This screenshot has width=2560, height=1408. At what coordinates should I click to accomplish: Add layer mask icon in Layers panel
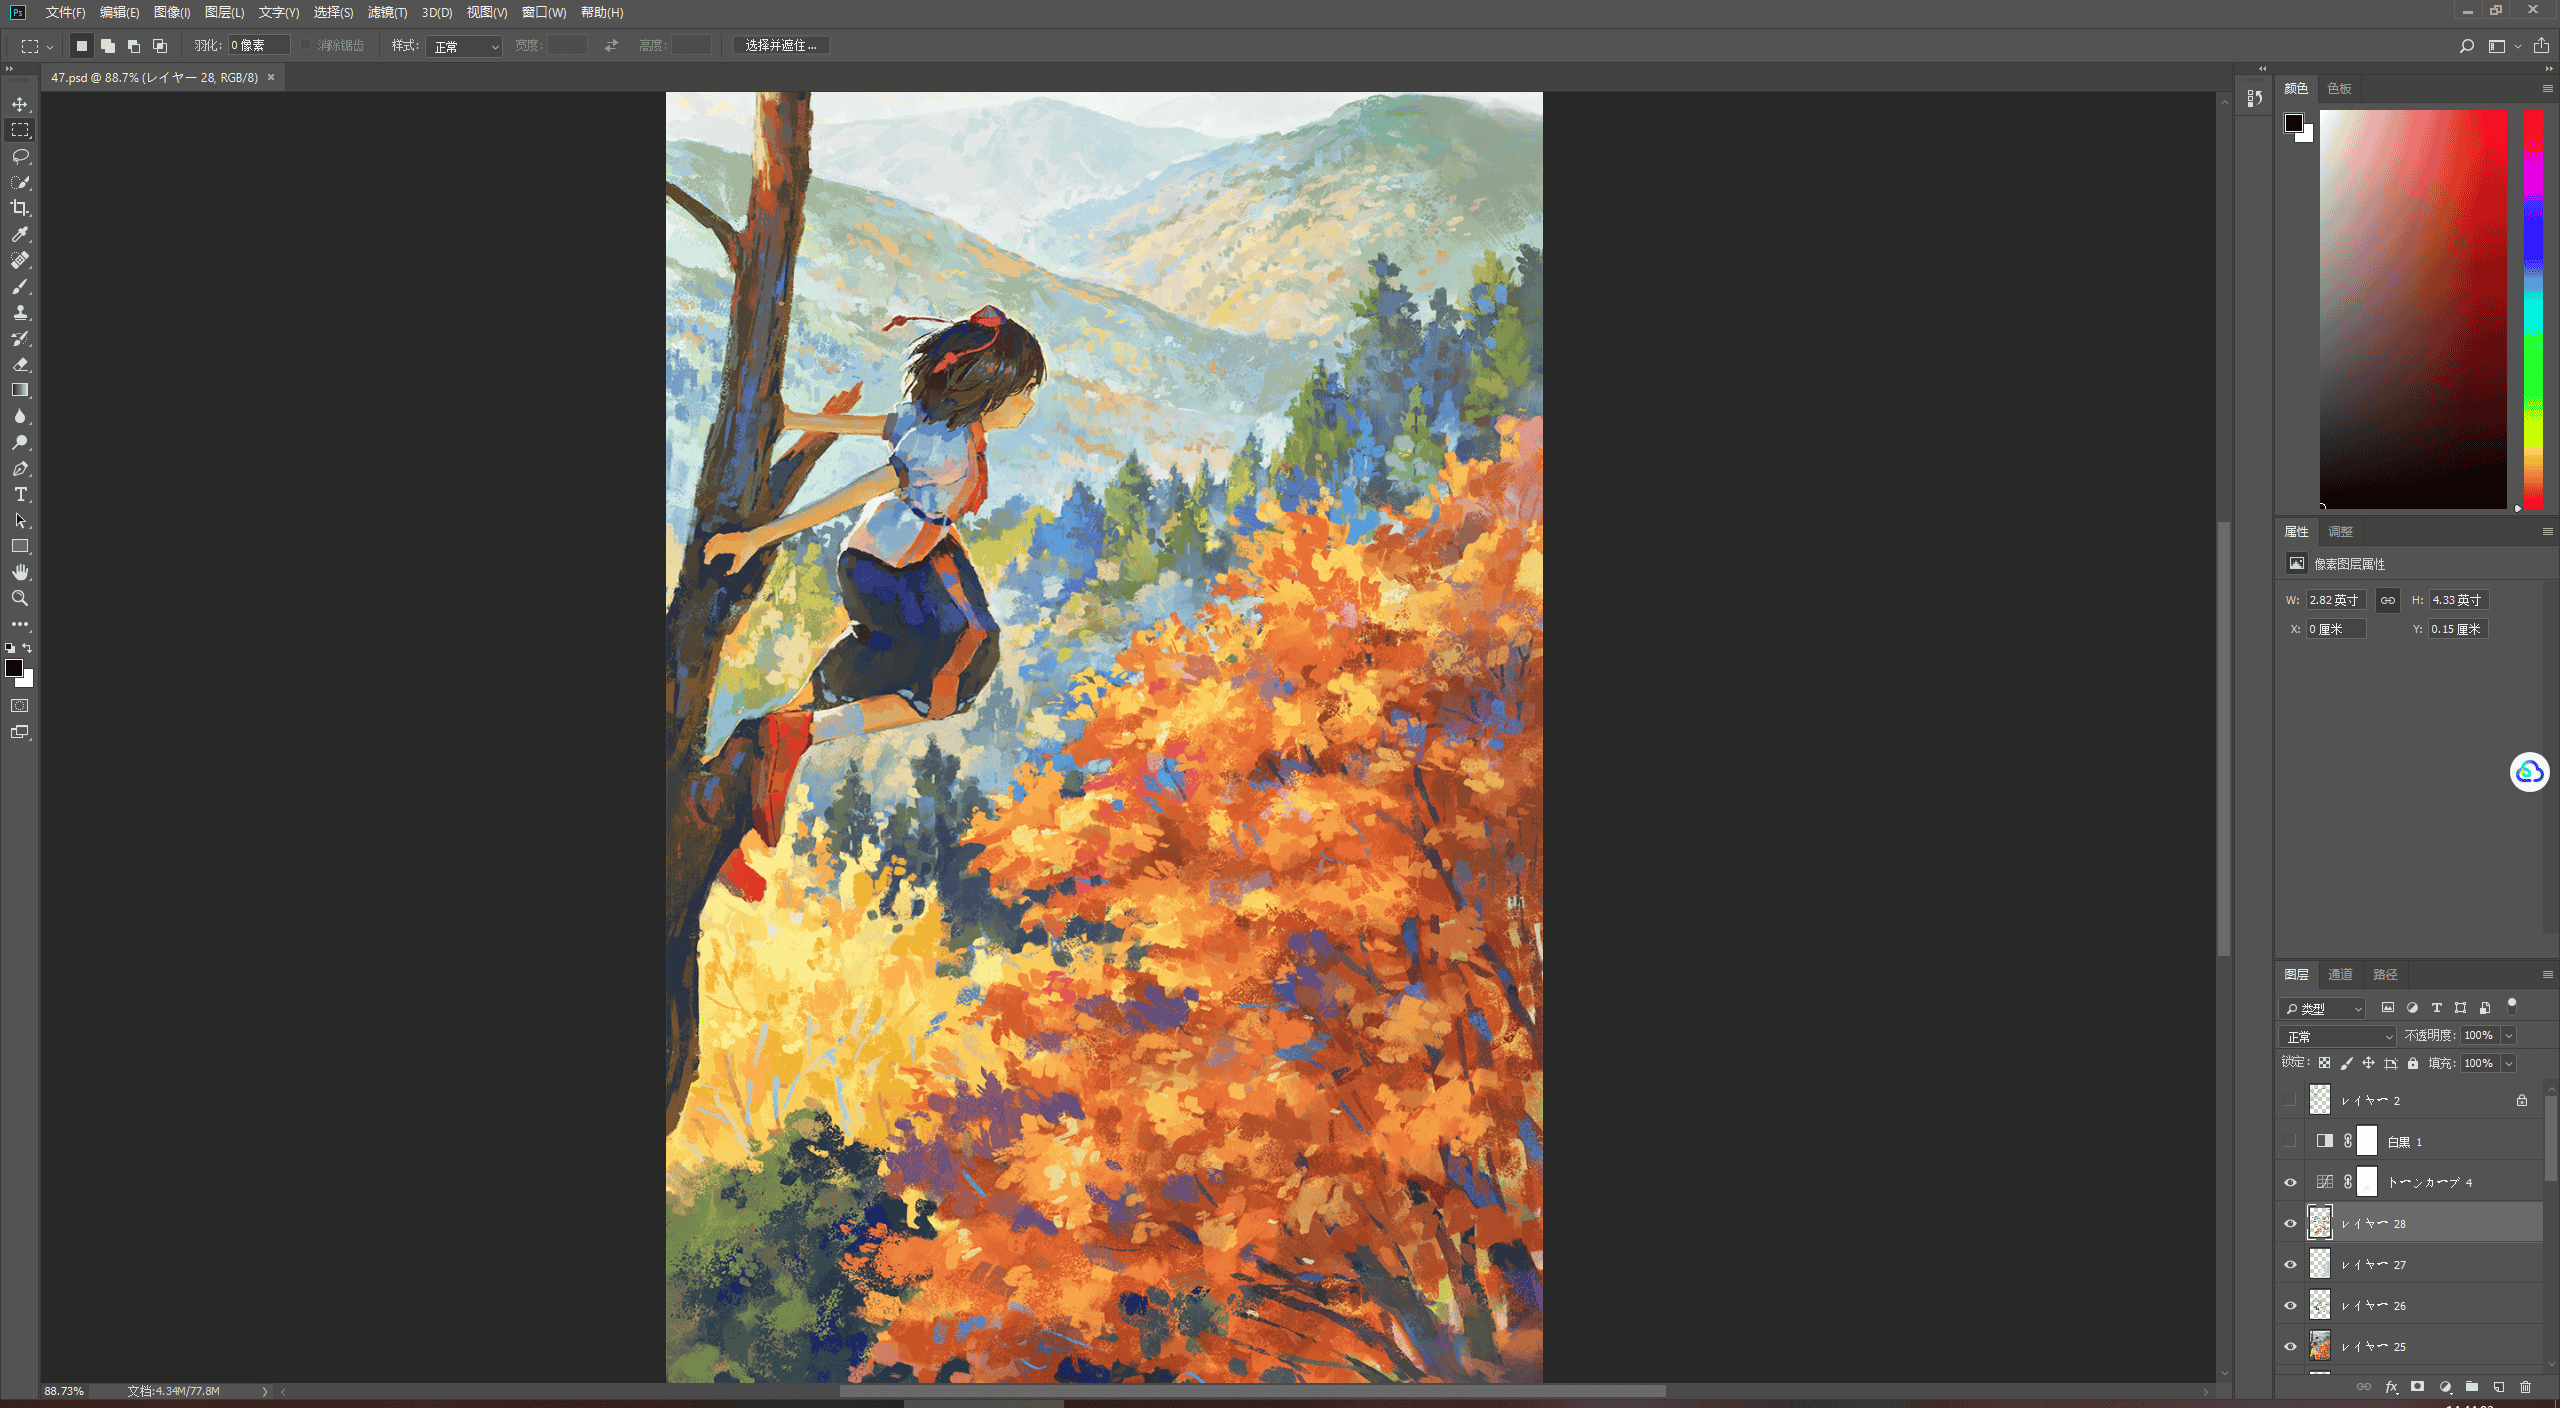(2417, 1387)
